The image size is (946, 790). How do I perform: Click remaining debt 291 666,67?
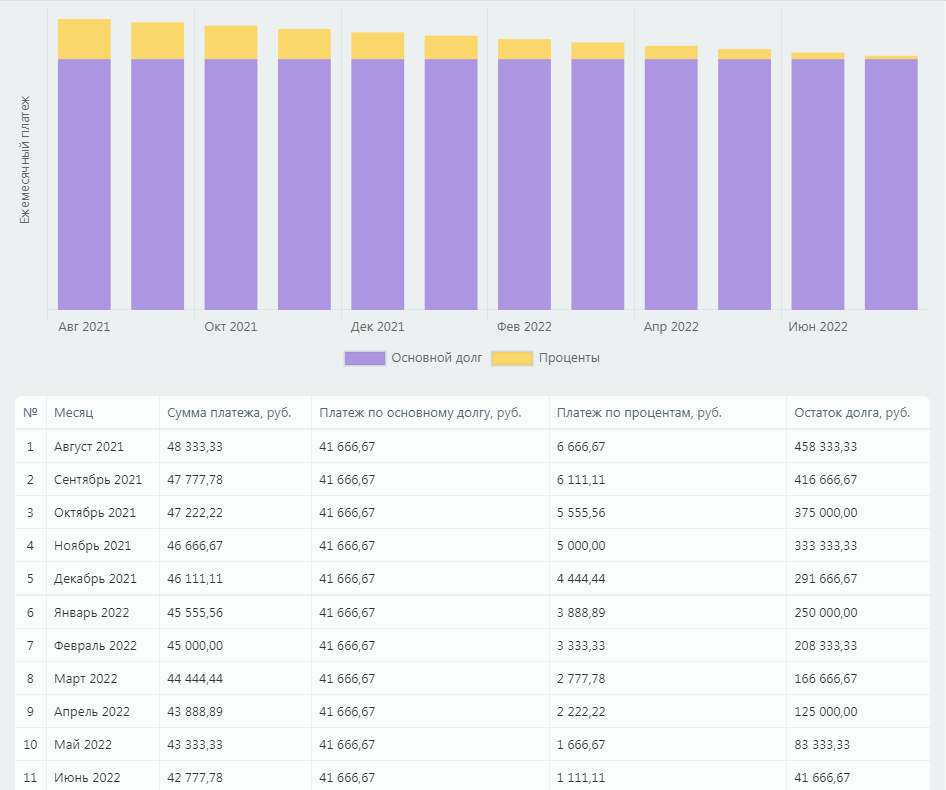click(825, 579)
